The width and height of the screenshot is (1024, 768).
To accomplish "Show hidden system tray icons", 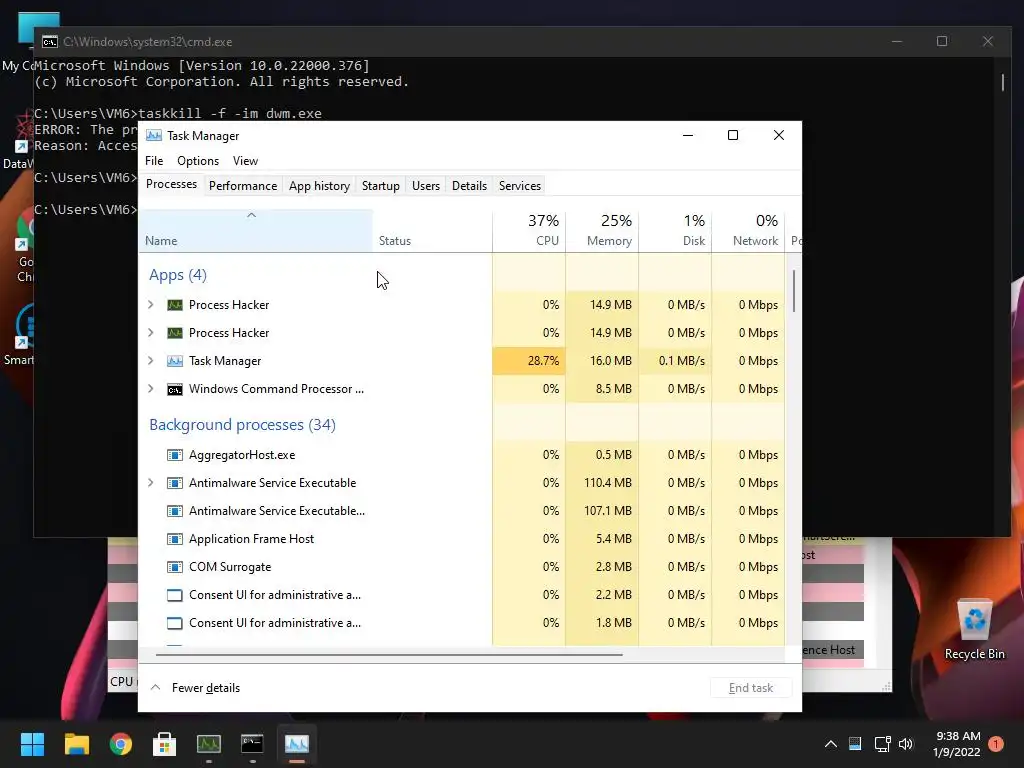I will 831,744.
